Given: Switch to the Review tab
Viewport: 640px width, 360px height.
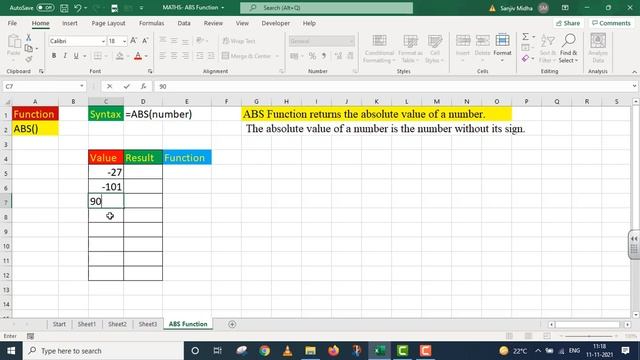Looking at the screenshot, I should (213, 23).
